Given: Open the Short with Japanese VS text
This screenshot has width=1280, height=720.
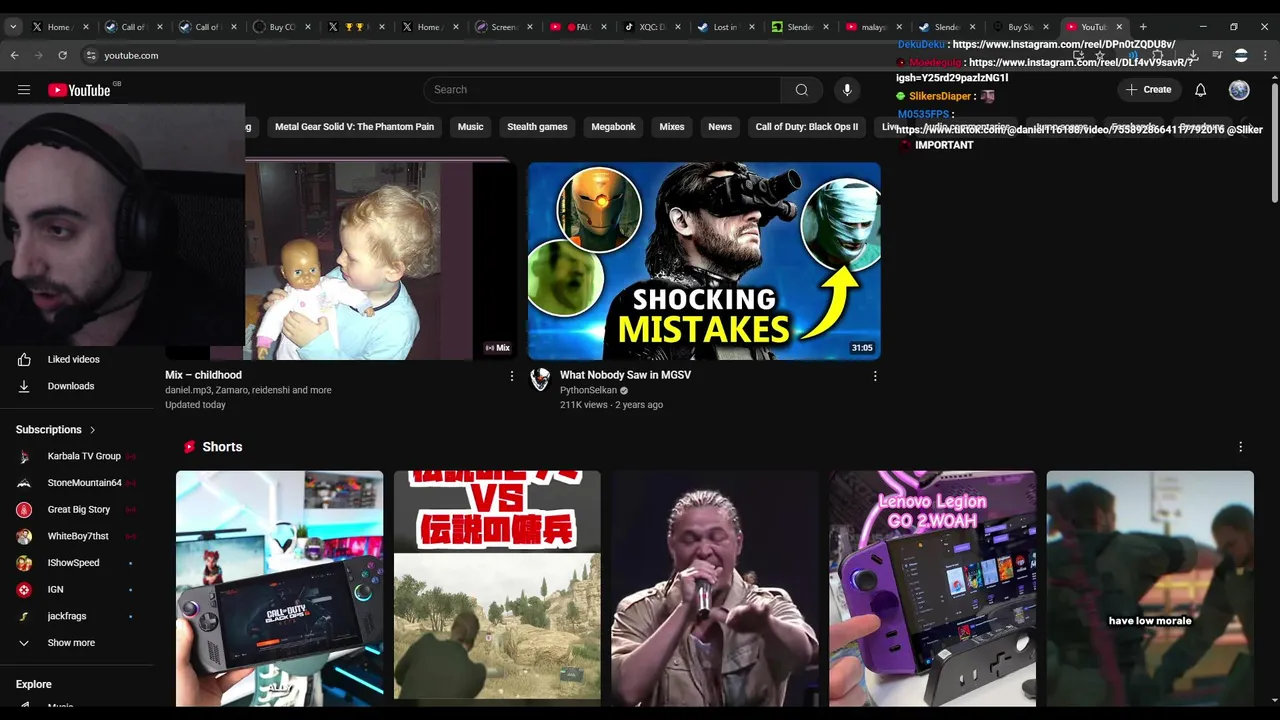Looking at the screenshot, I should [497, 589].
